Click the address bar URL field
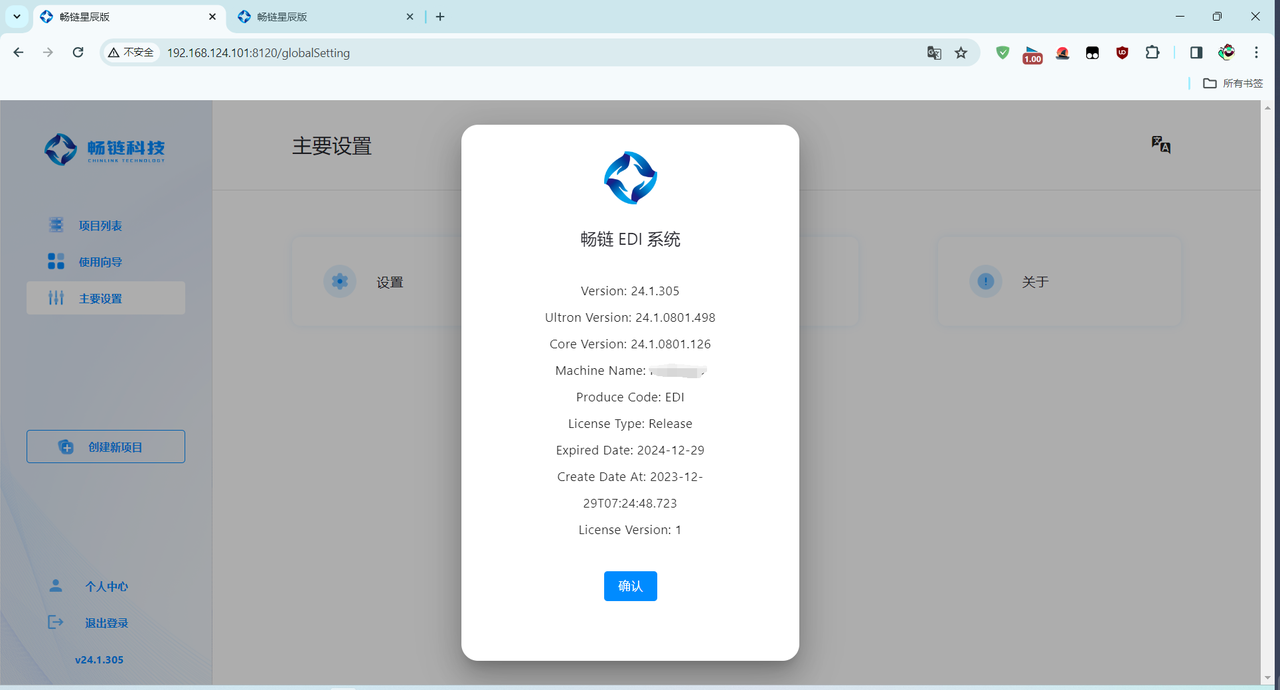This screenshot has height=690, width=1280. [x=500, y=53]
